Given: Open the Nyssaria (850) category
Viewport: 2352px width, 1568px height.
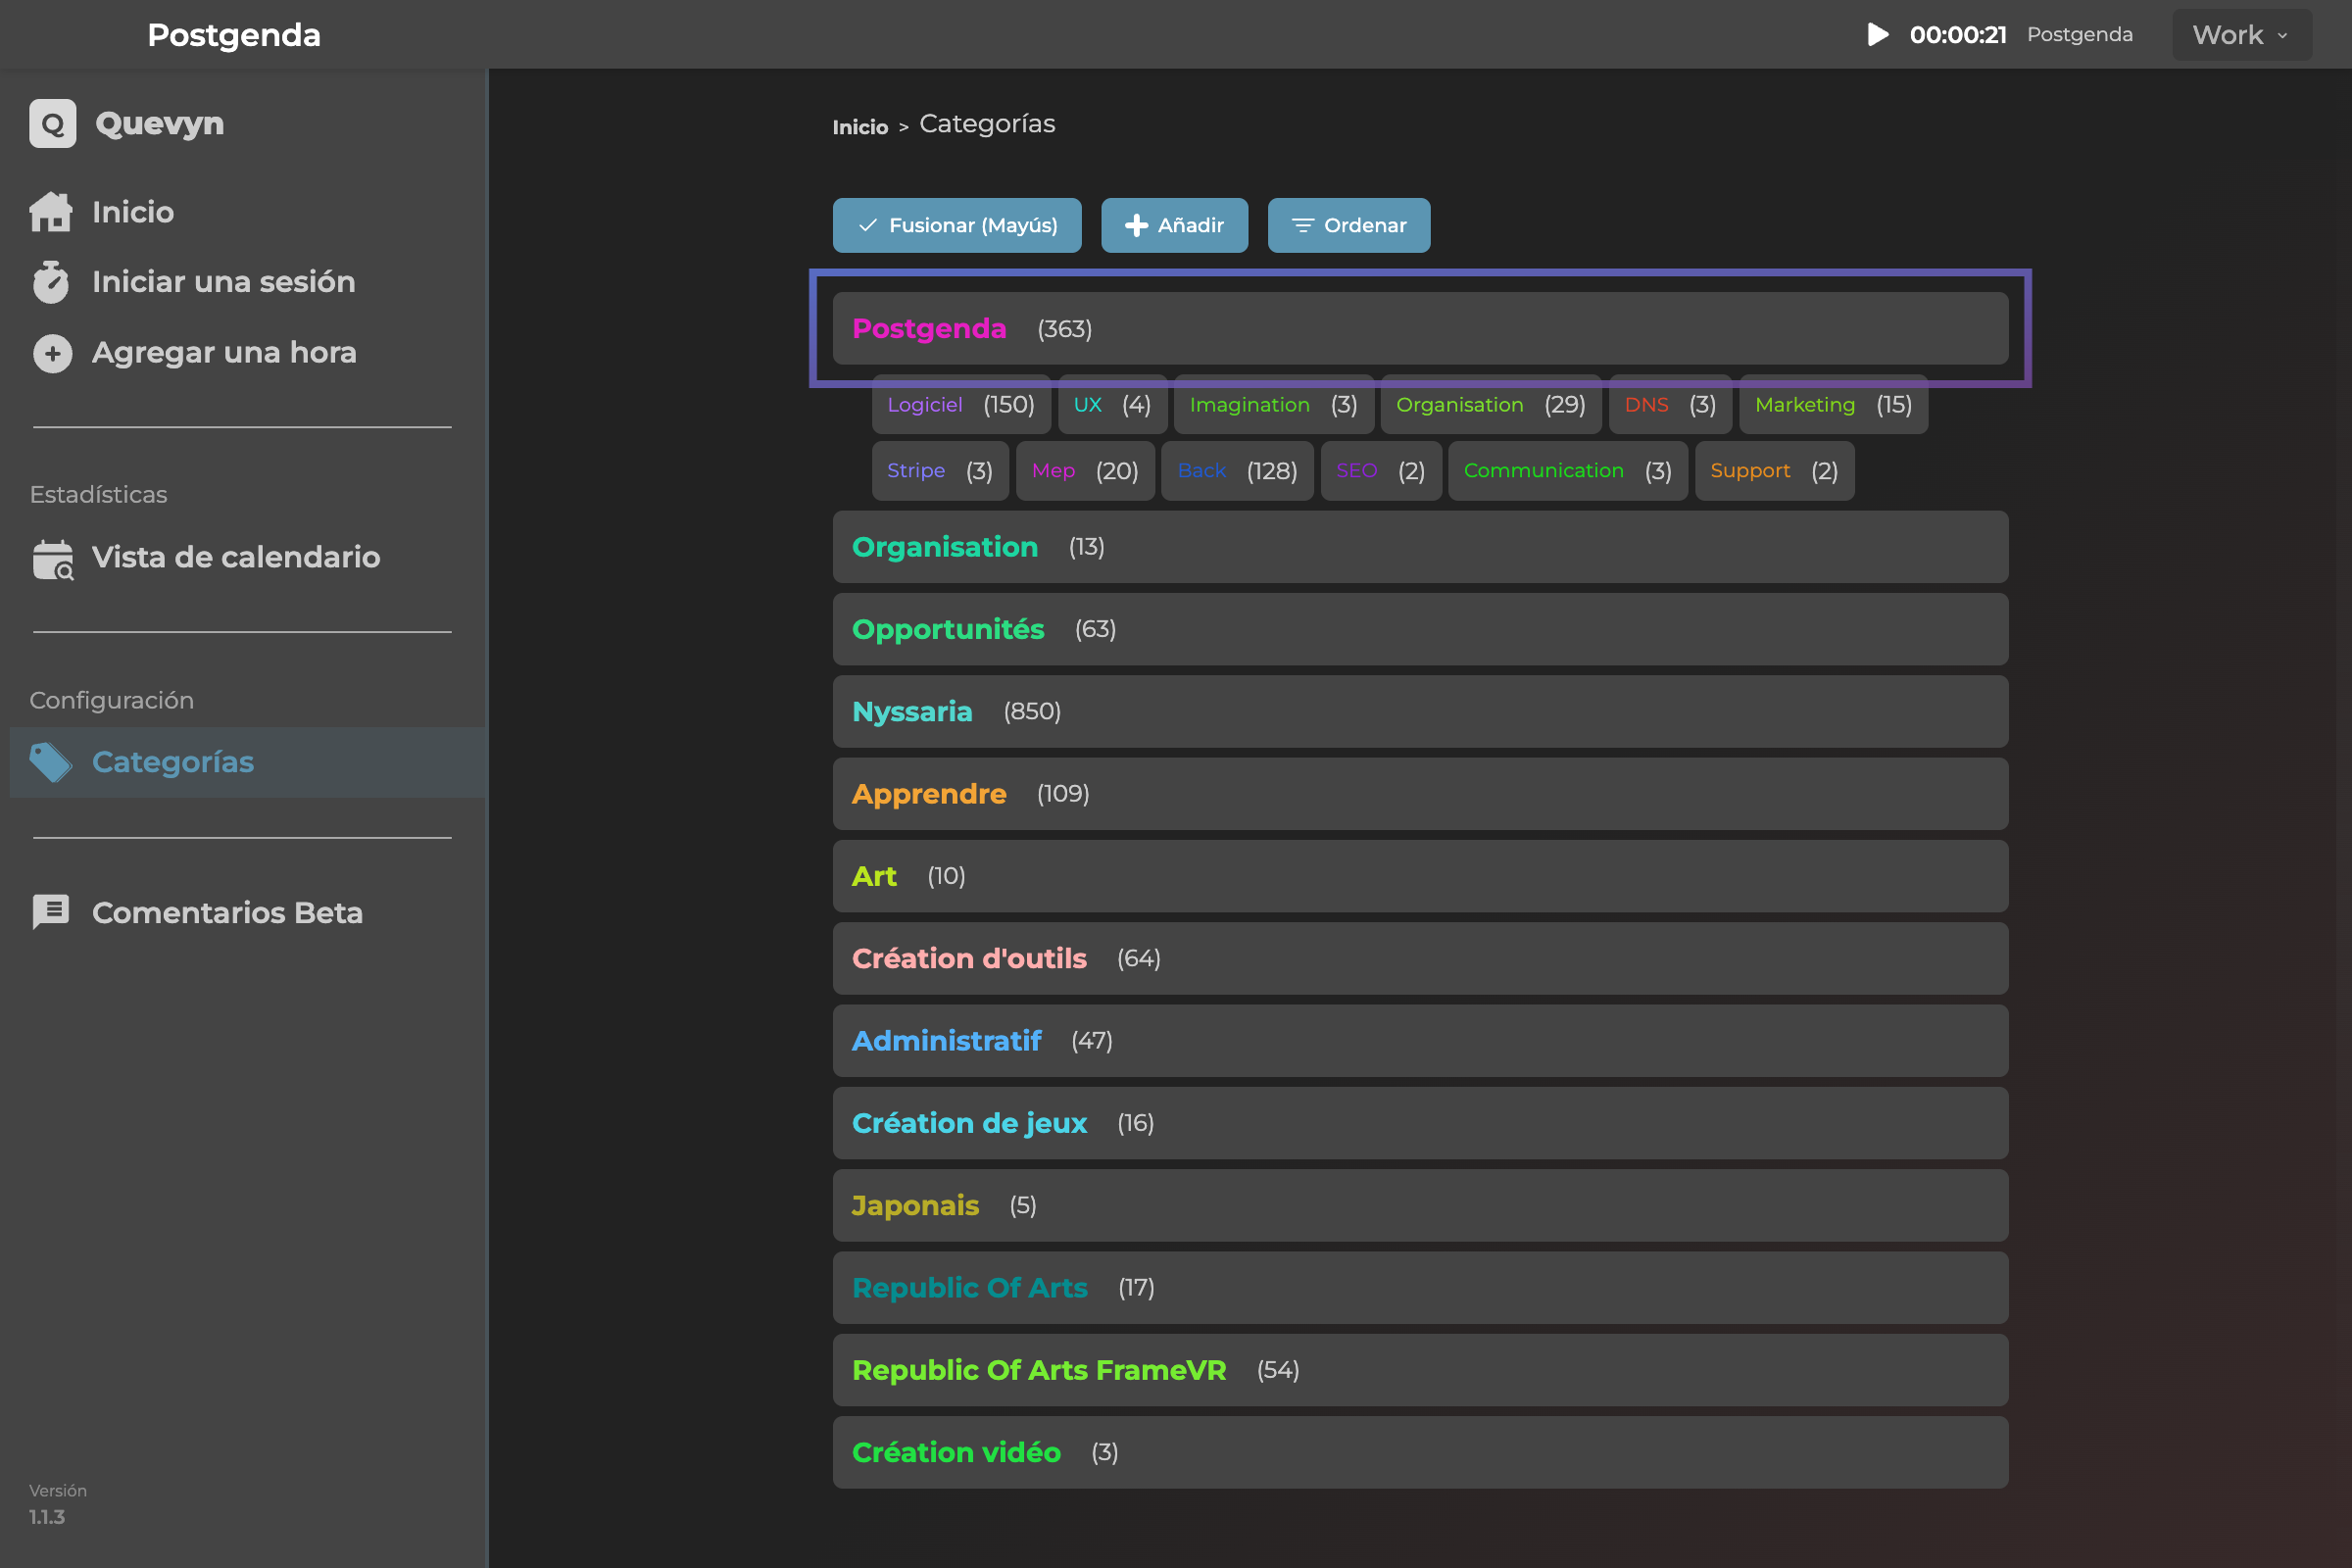Looking at the screenshot, I should [1420, 712].
